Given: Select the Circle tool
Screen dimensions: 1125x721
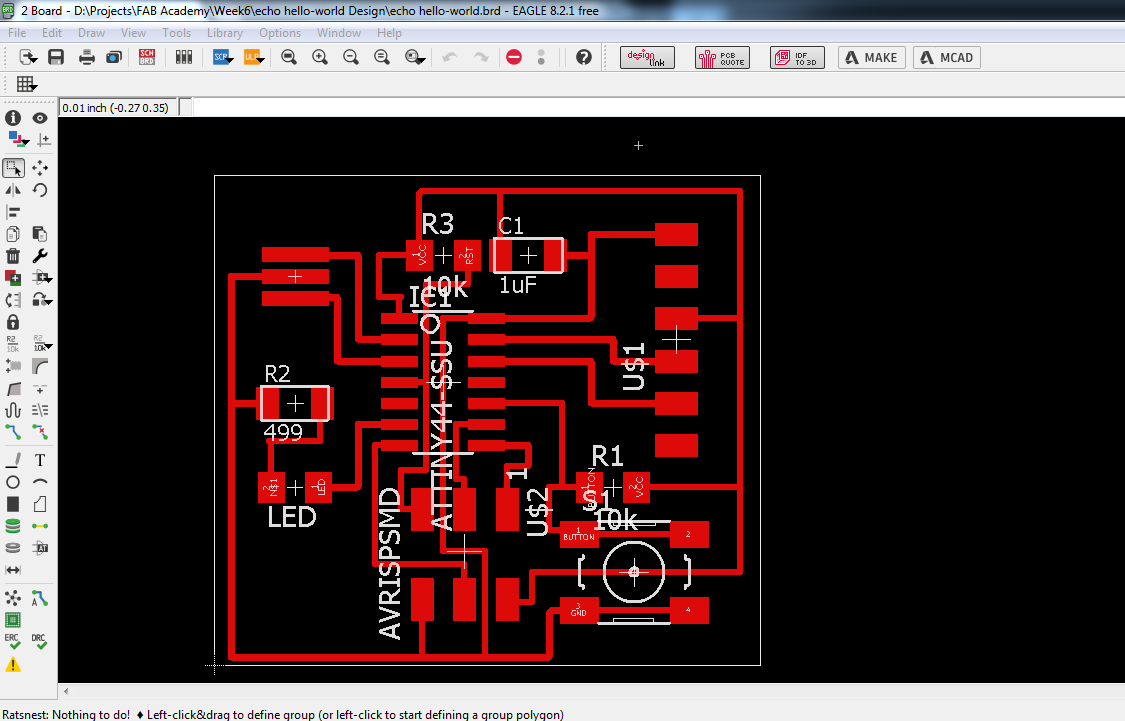Looking at the screenshot, I should (13, 482).
